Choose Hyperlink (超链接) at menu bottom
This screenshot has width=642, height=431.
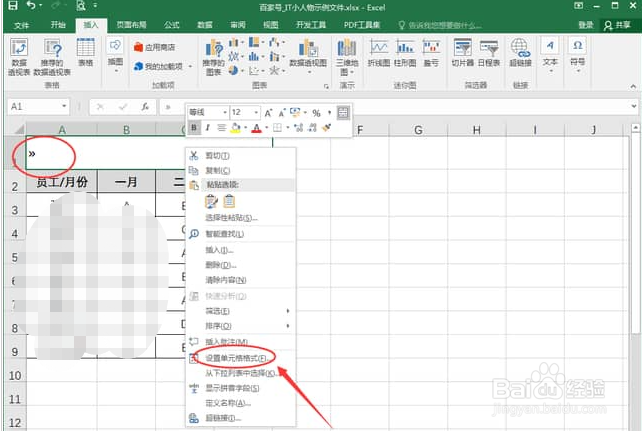[241, 418]
